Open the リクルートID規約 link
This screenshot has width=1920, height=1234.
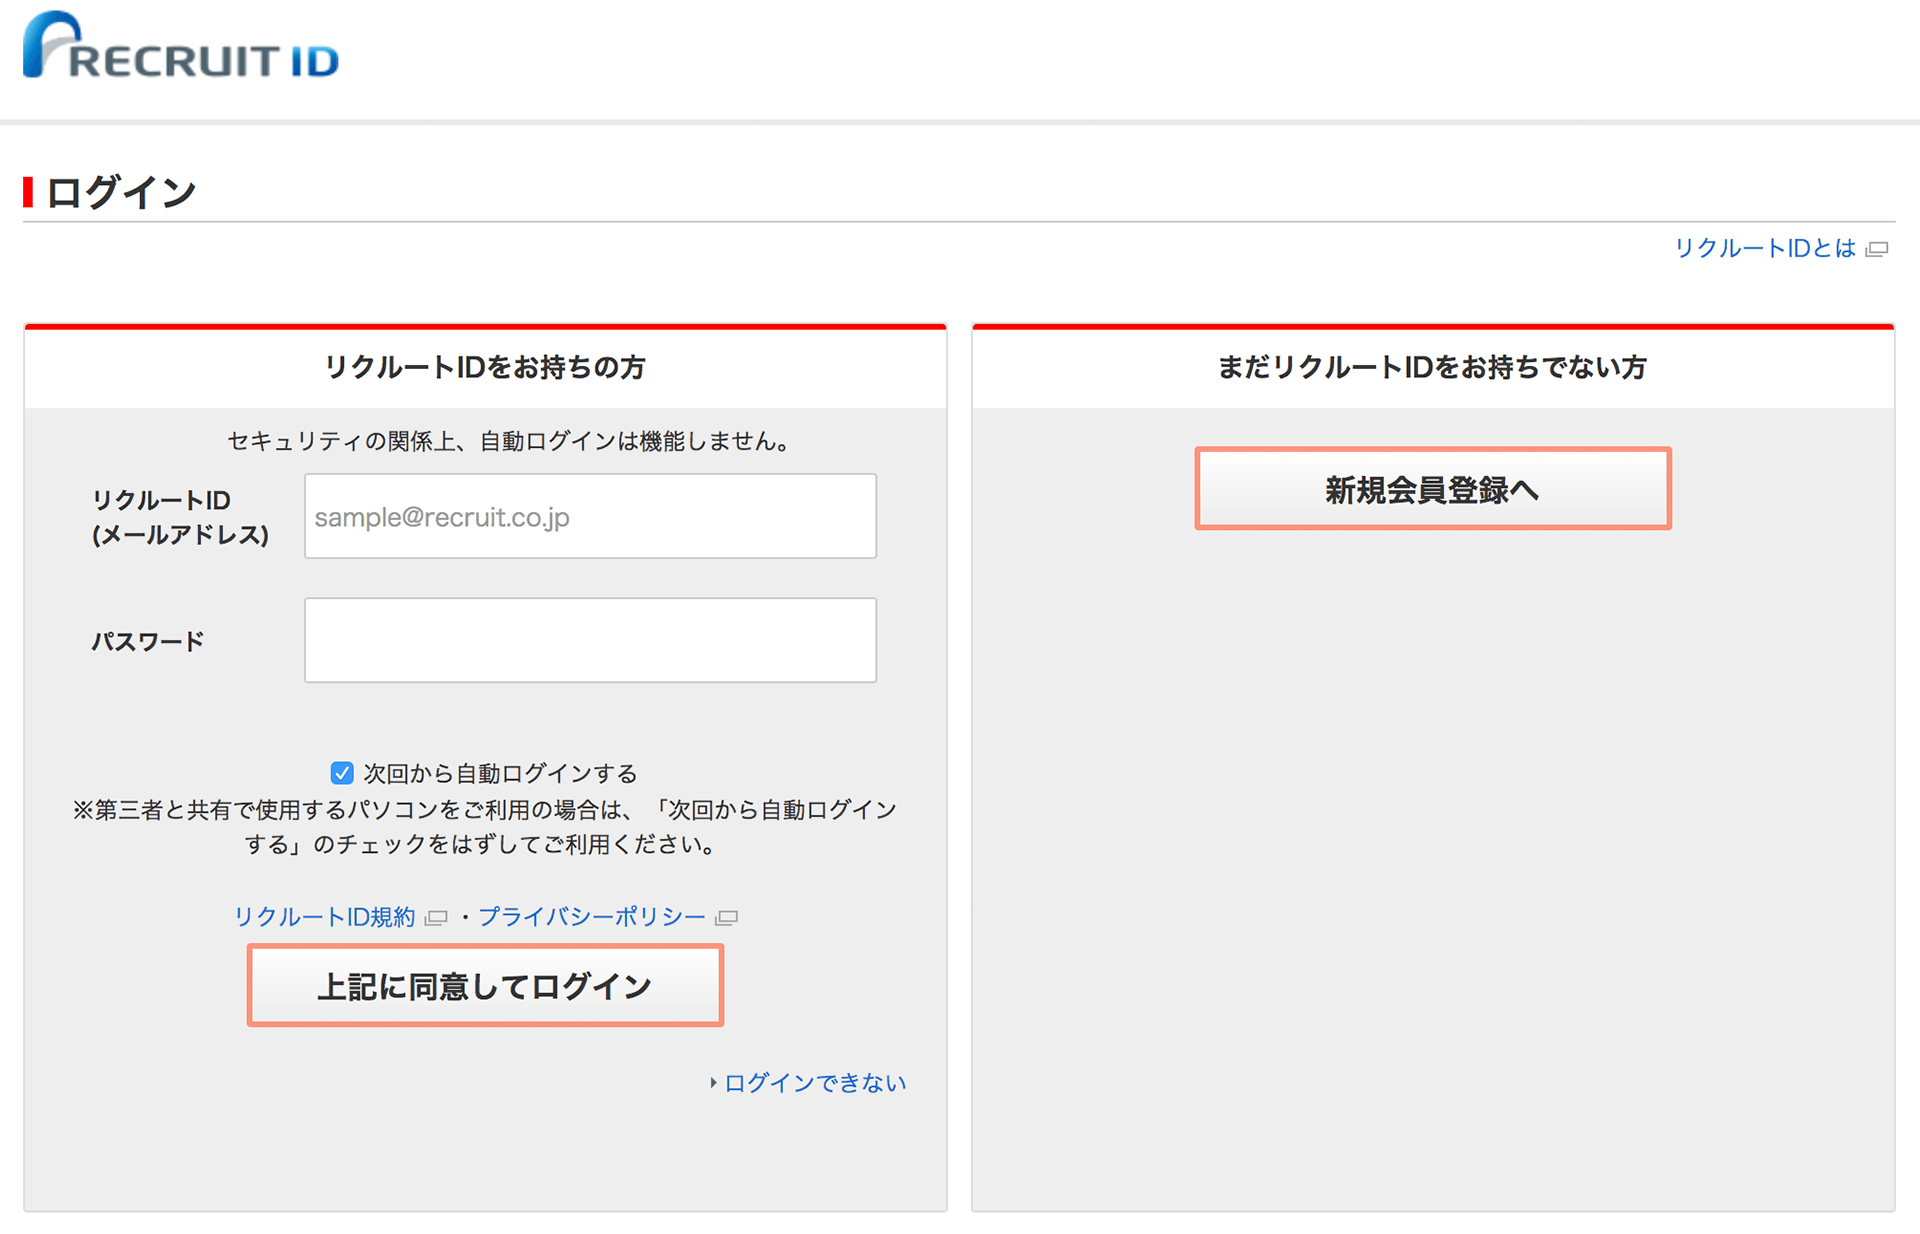click(324, 917)
